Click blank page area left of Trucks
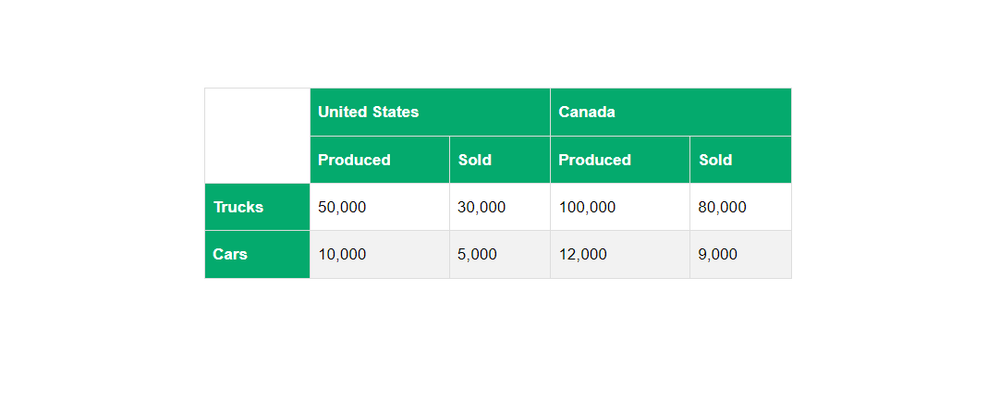 [x=100, y=207]
